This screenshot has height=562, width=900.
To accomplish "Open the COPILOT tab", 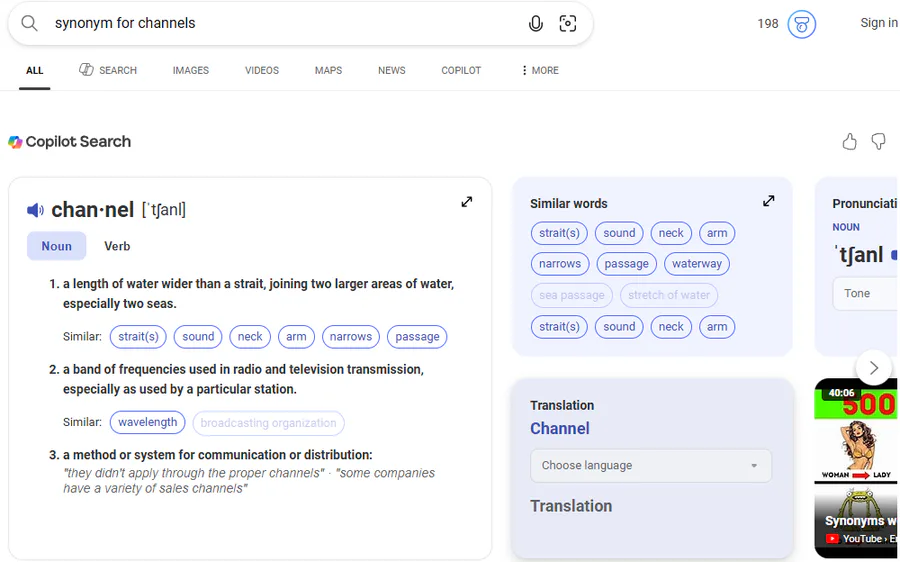I will 461,70.
